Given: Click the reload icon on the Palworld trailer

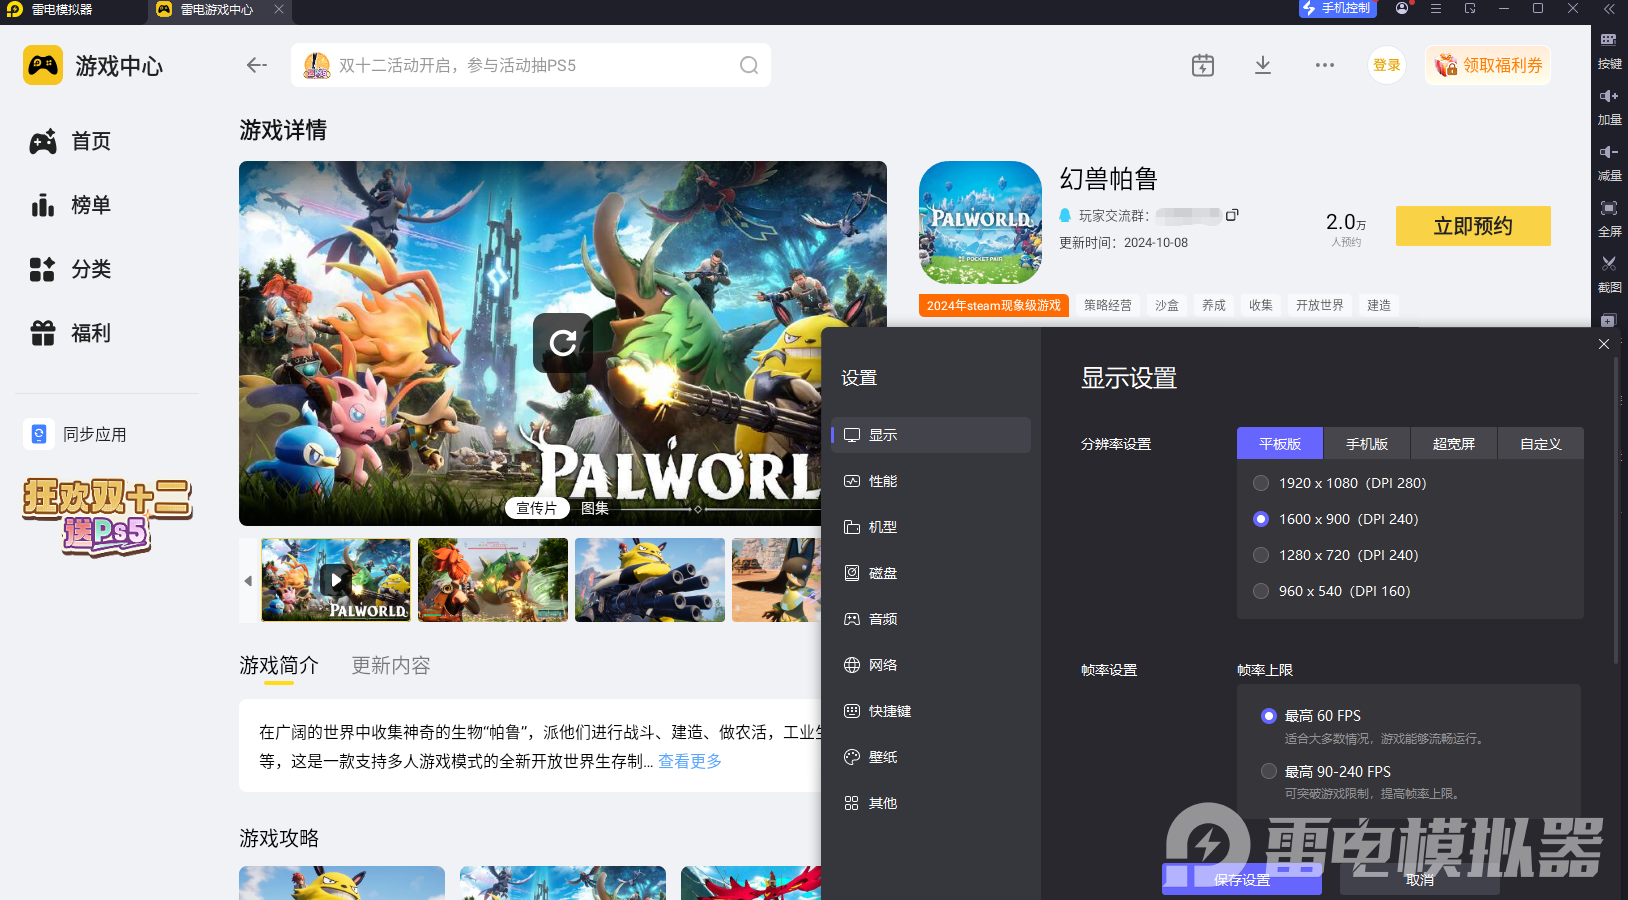Looking at the screenshot, I should (x=563, y=343).
